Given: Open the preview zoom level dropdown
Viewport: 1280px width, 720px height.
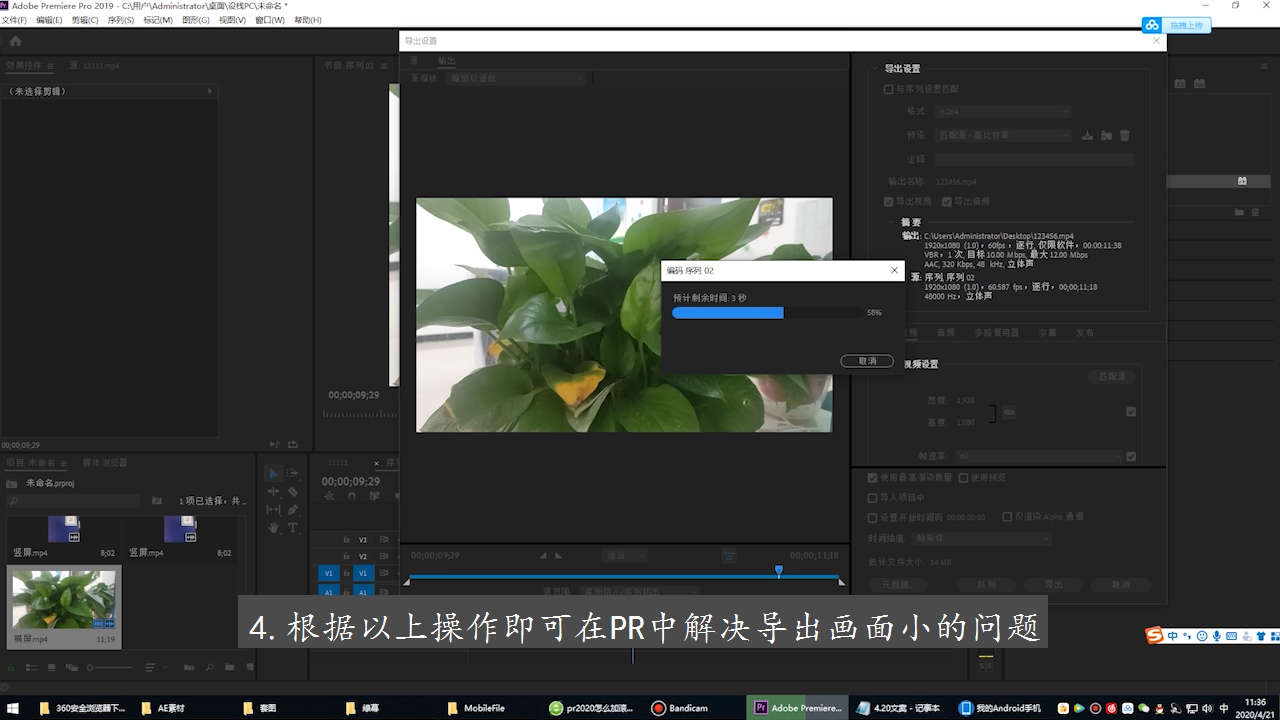Looking at the screenshot, I should (x=627, y=555).
